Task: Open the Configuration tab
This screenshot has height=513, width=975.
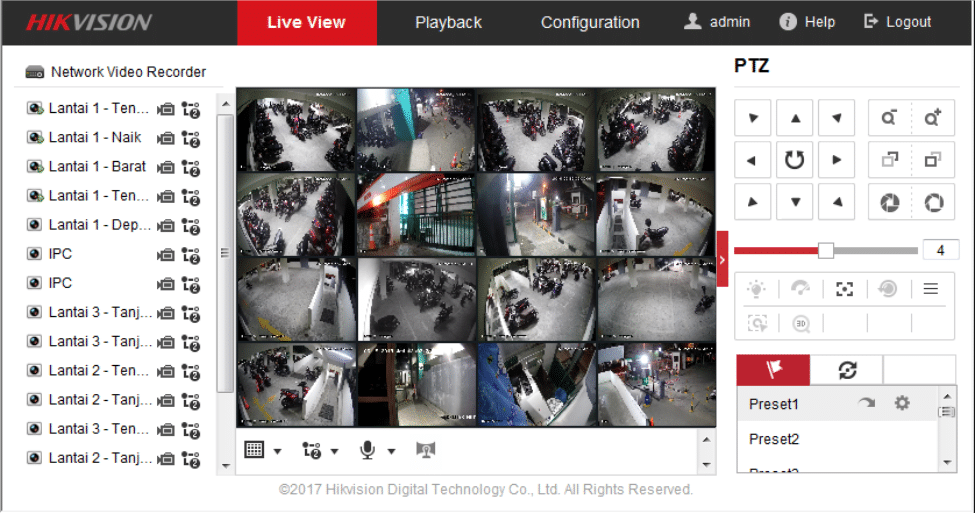Action: pyautogui.click(x=589, y=22)
